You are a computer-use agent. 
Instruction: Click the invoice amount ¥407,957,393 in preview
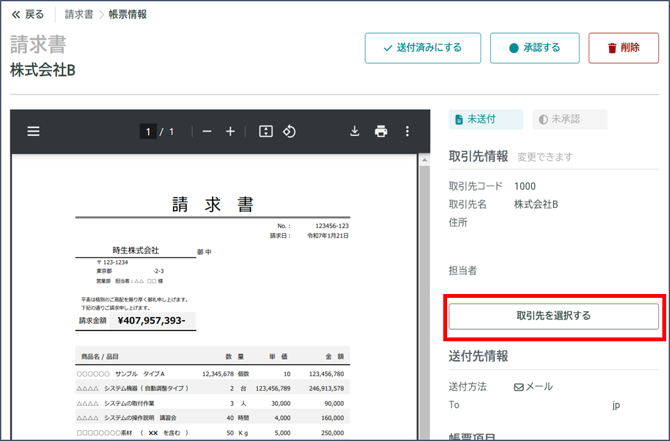click(151, 321)
